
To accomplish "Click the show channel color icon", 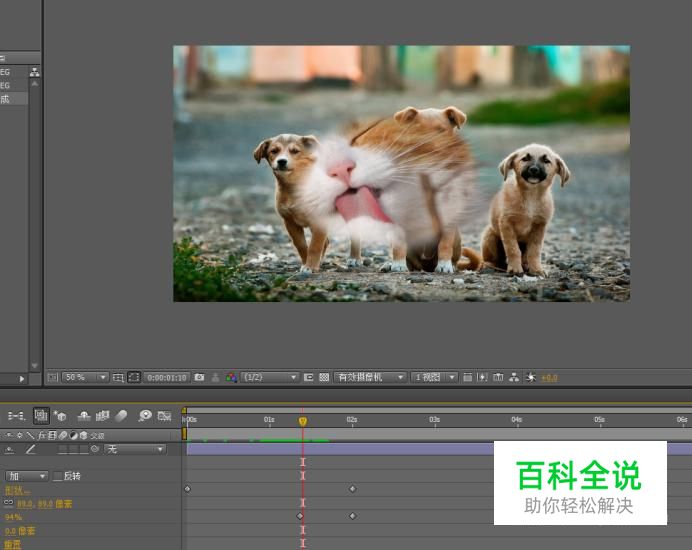I will pyautogui.click(x=231, y=377).
